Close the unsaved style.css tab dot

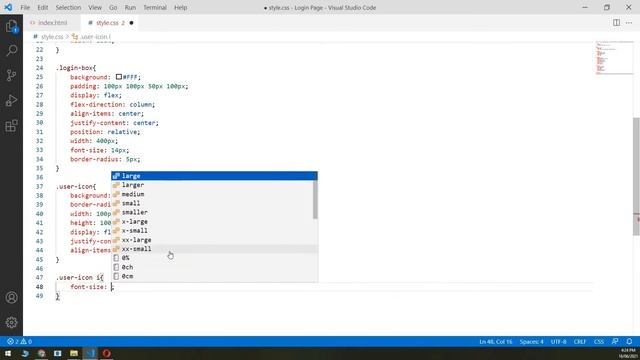pos(131,23)
